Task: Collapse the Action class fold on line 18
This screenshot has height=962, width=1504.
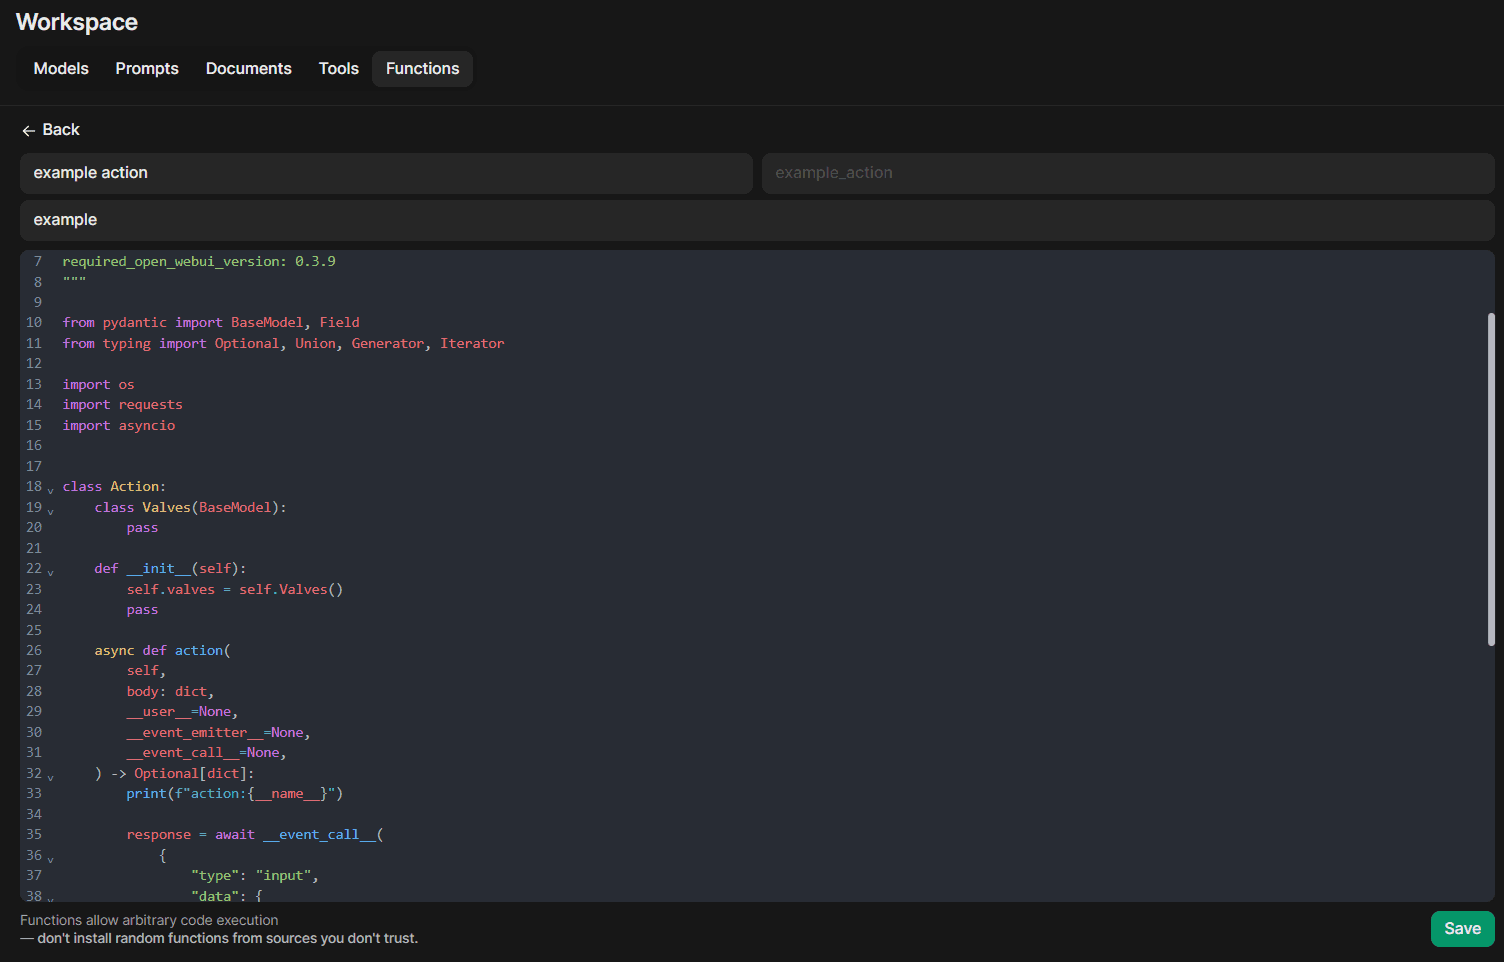Action: (50, 488)
